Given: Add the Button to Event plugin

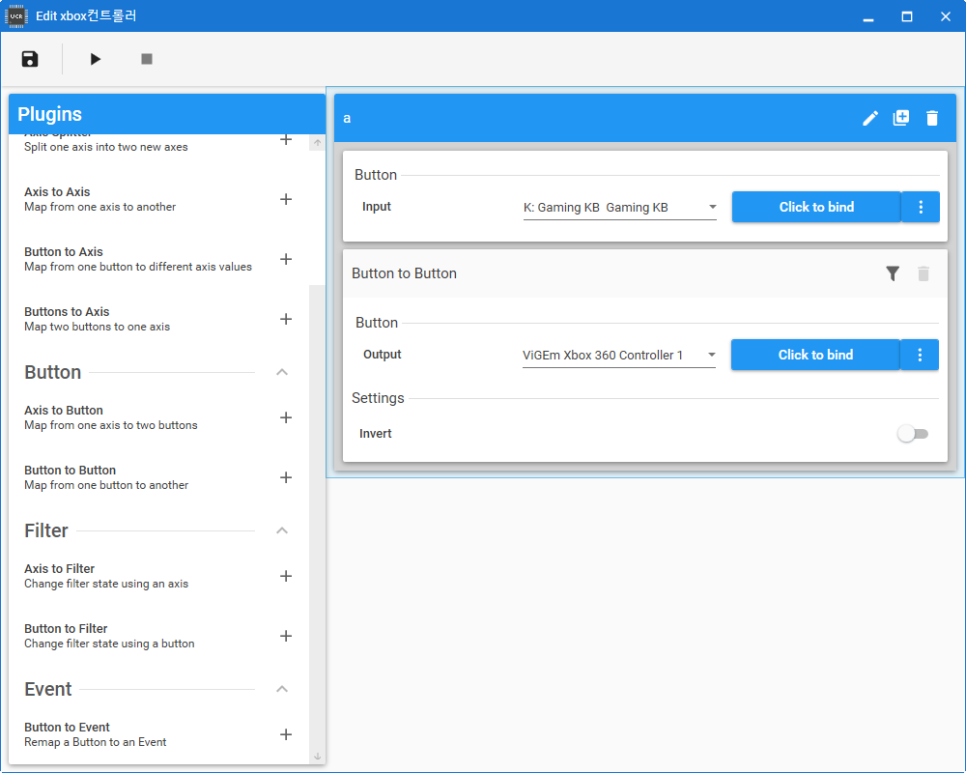Looking at the screenshot, I should click(x=286, y=734).
